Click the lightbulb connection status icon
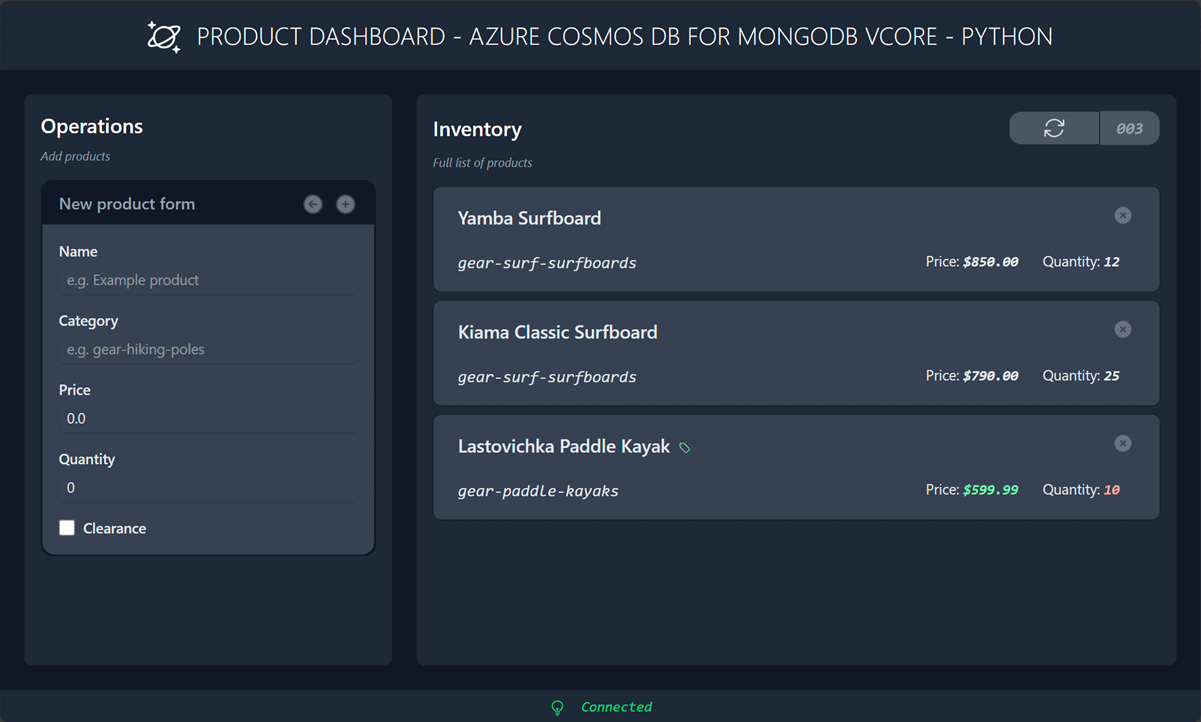 [x=558, y=707]
